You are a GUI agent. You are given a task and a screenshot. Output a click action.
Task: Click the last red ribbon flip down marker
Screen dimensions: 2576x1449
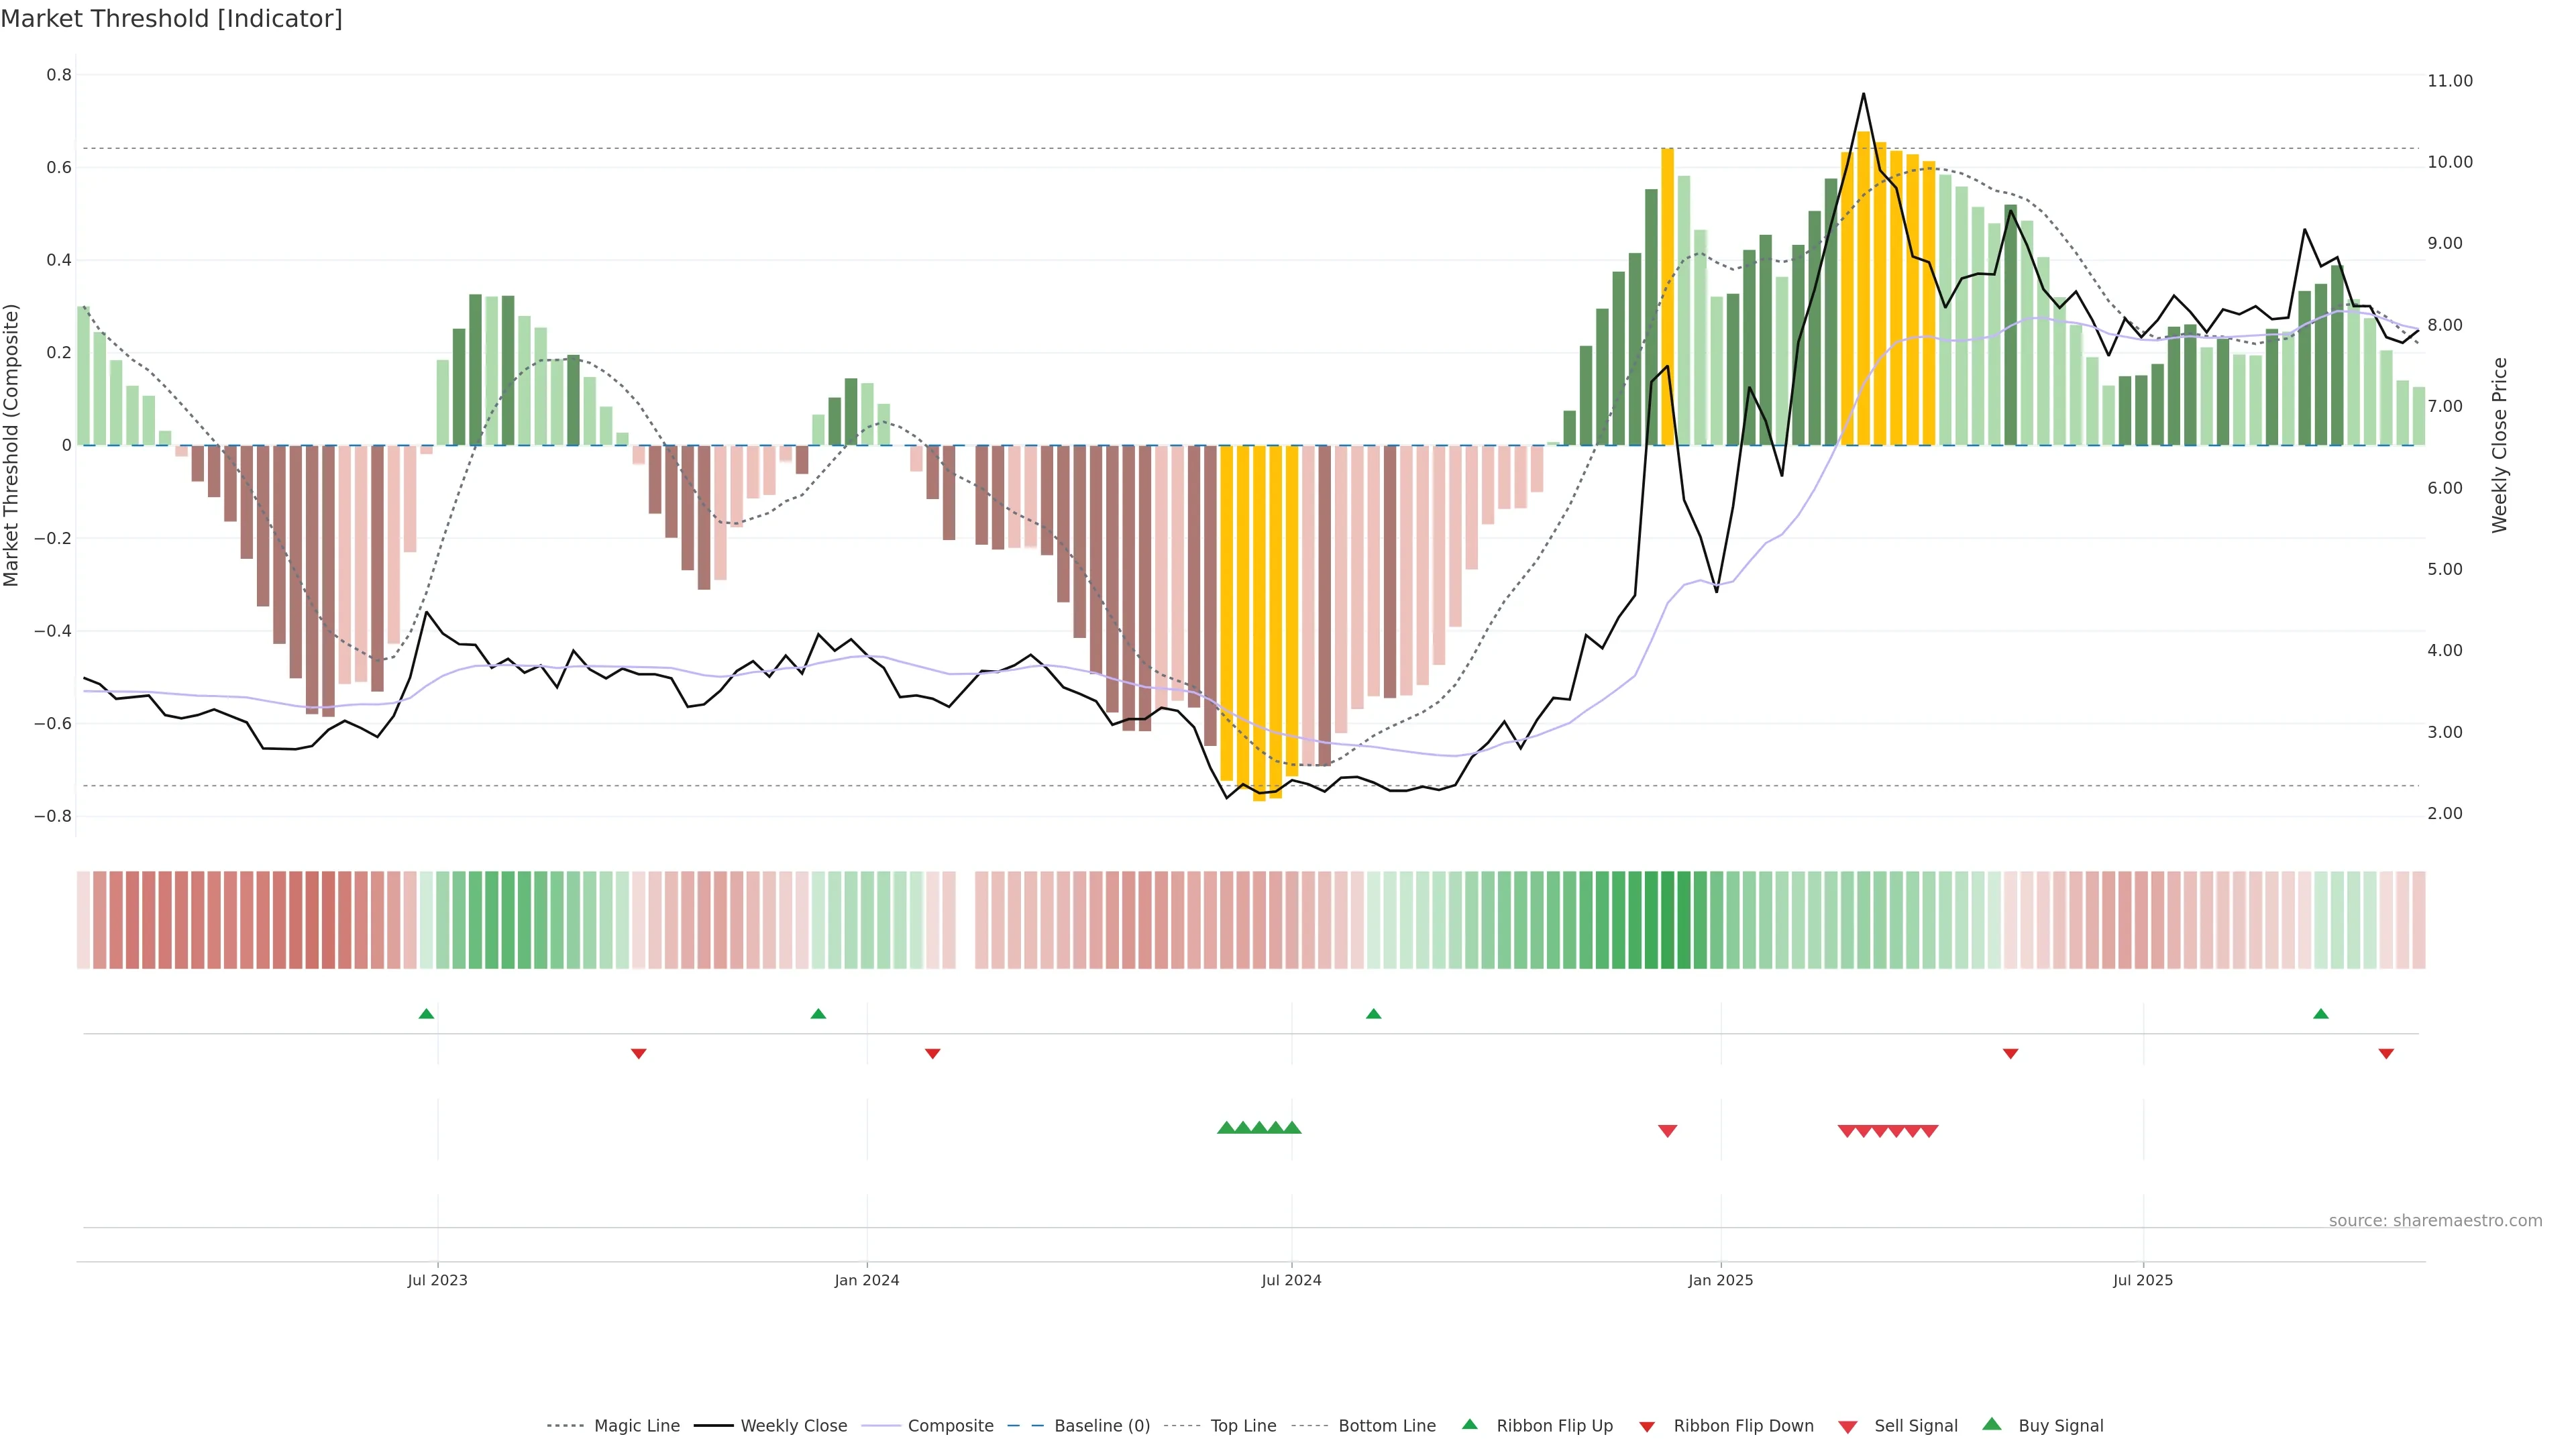click(x=2386, y=1054)
